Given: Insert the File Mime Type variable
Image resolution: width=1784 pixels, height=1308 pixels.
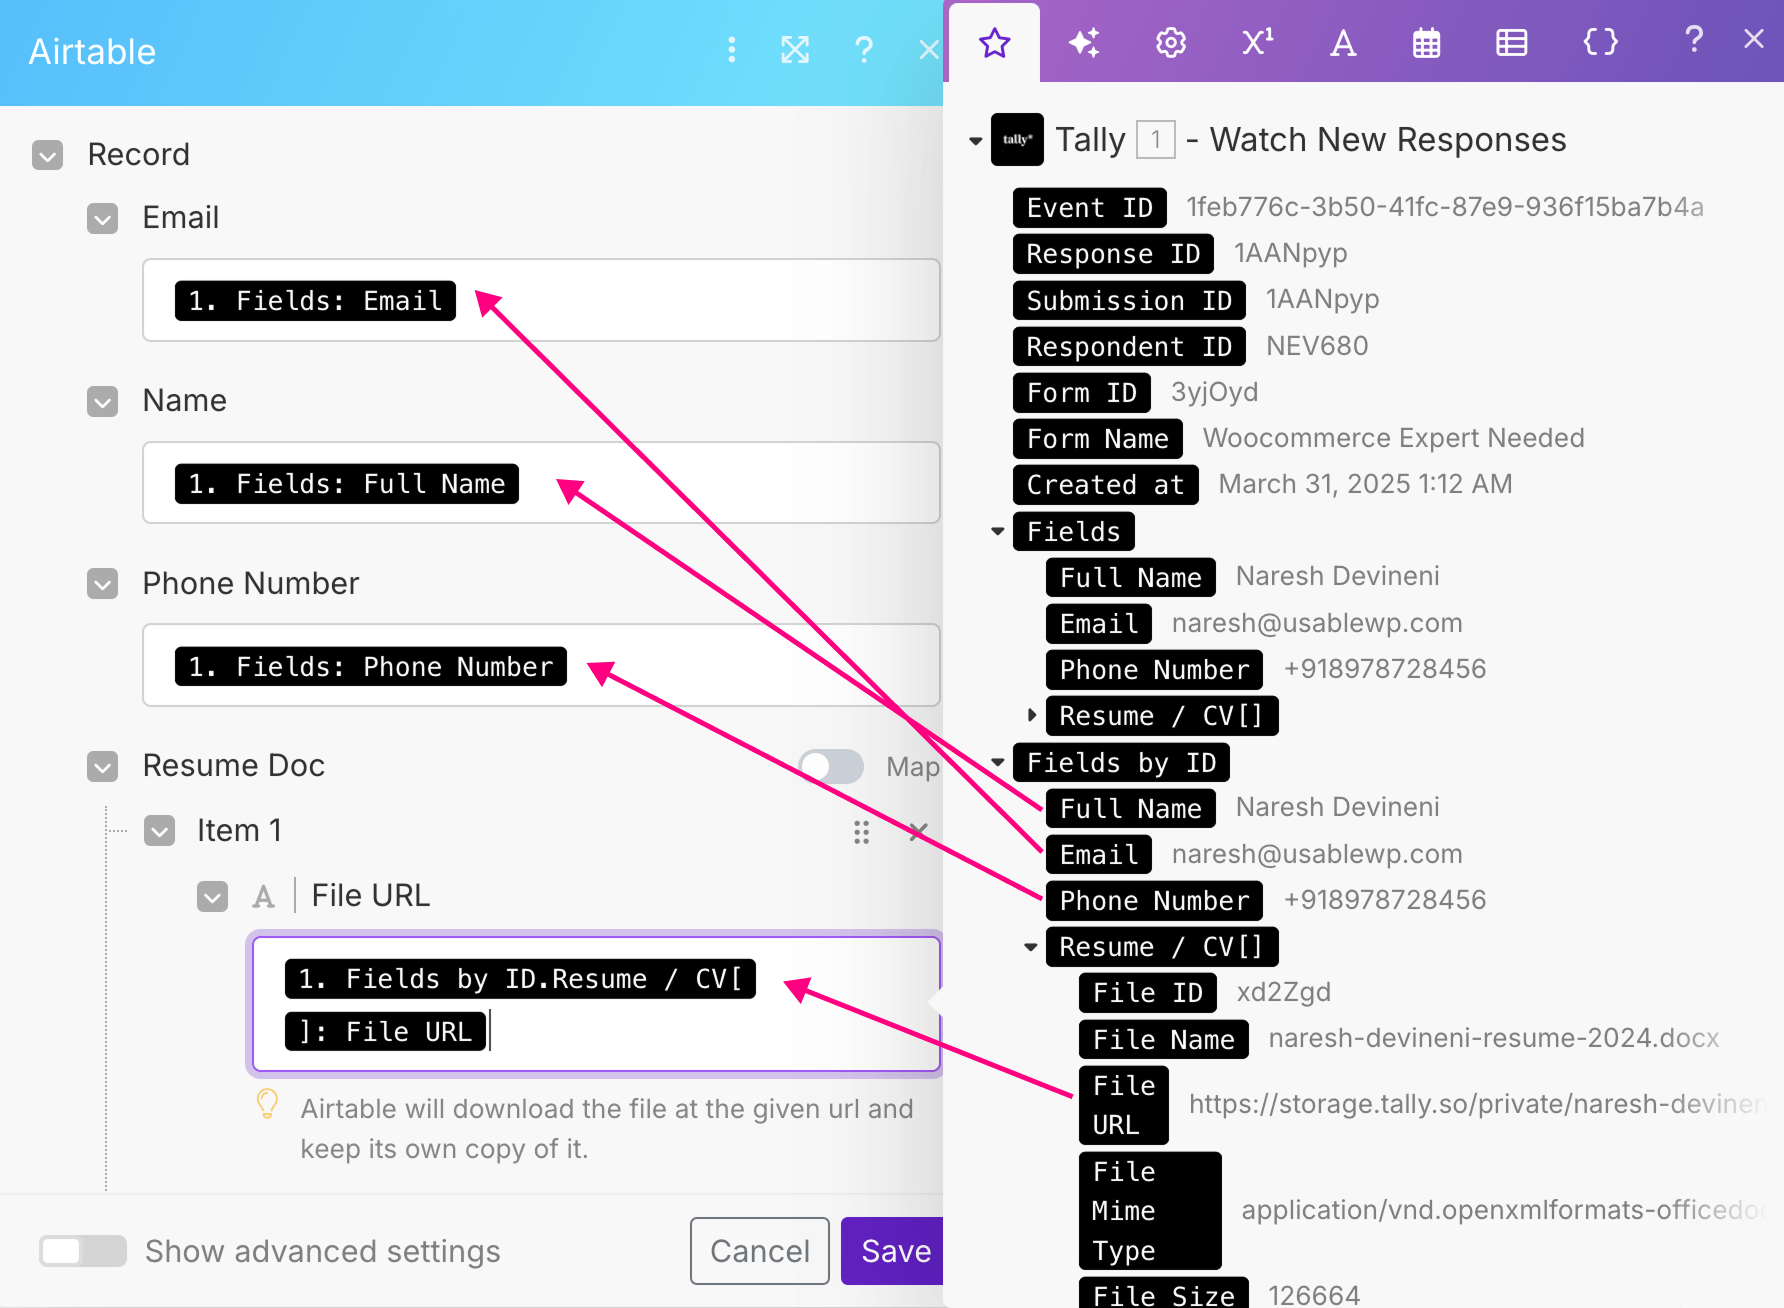Looking at the screenshot, I should [1150, 1211].
